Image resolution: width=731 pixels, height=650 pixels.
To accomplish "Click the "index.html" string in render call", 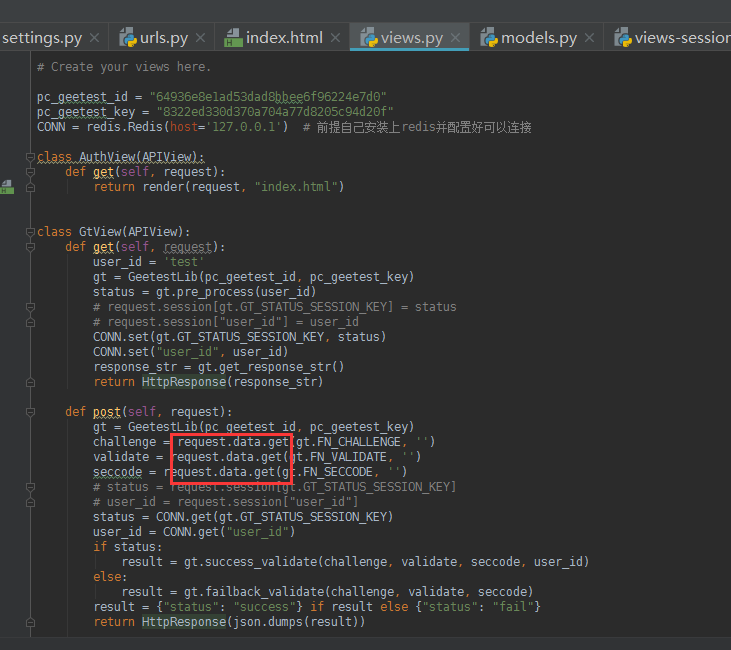I will [296, 187].
